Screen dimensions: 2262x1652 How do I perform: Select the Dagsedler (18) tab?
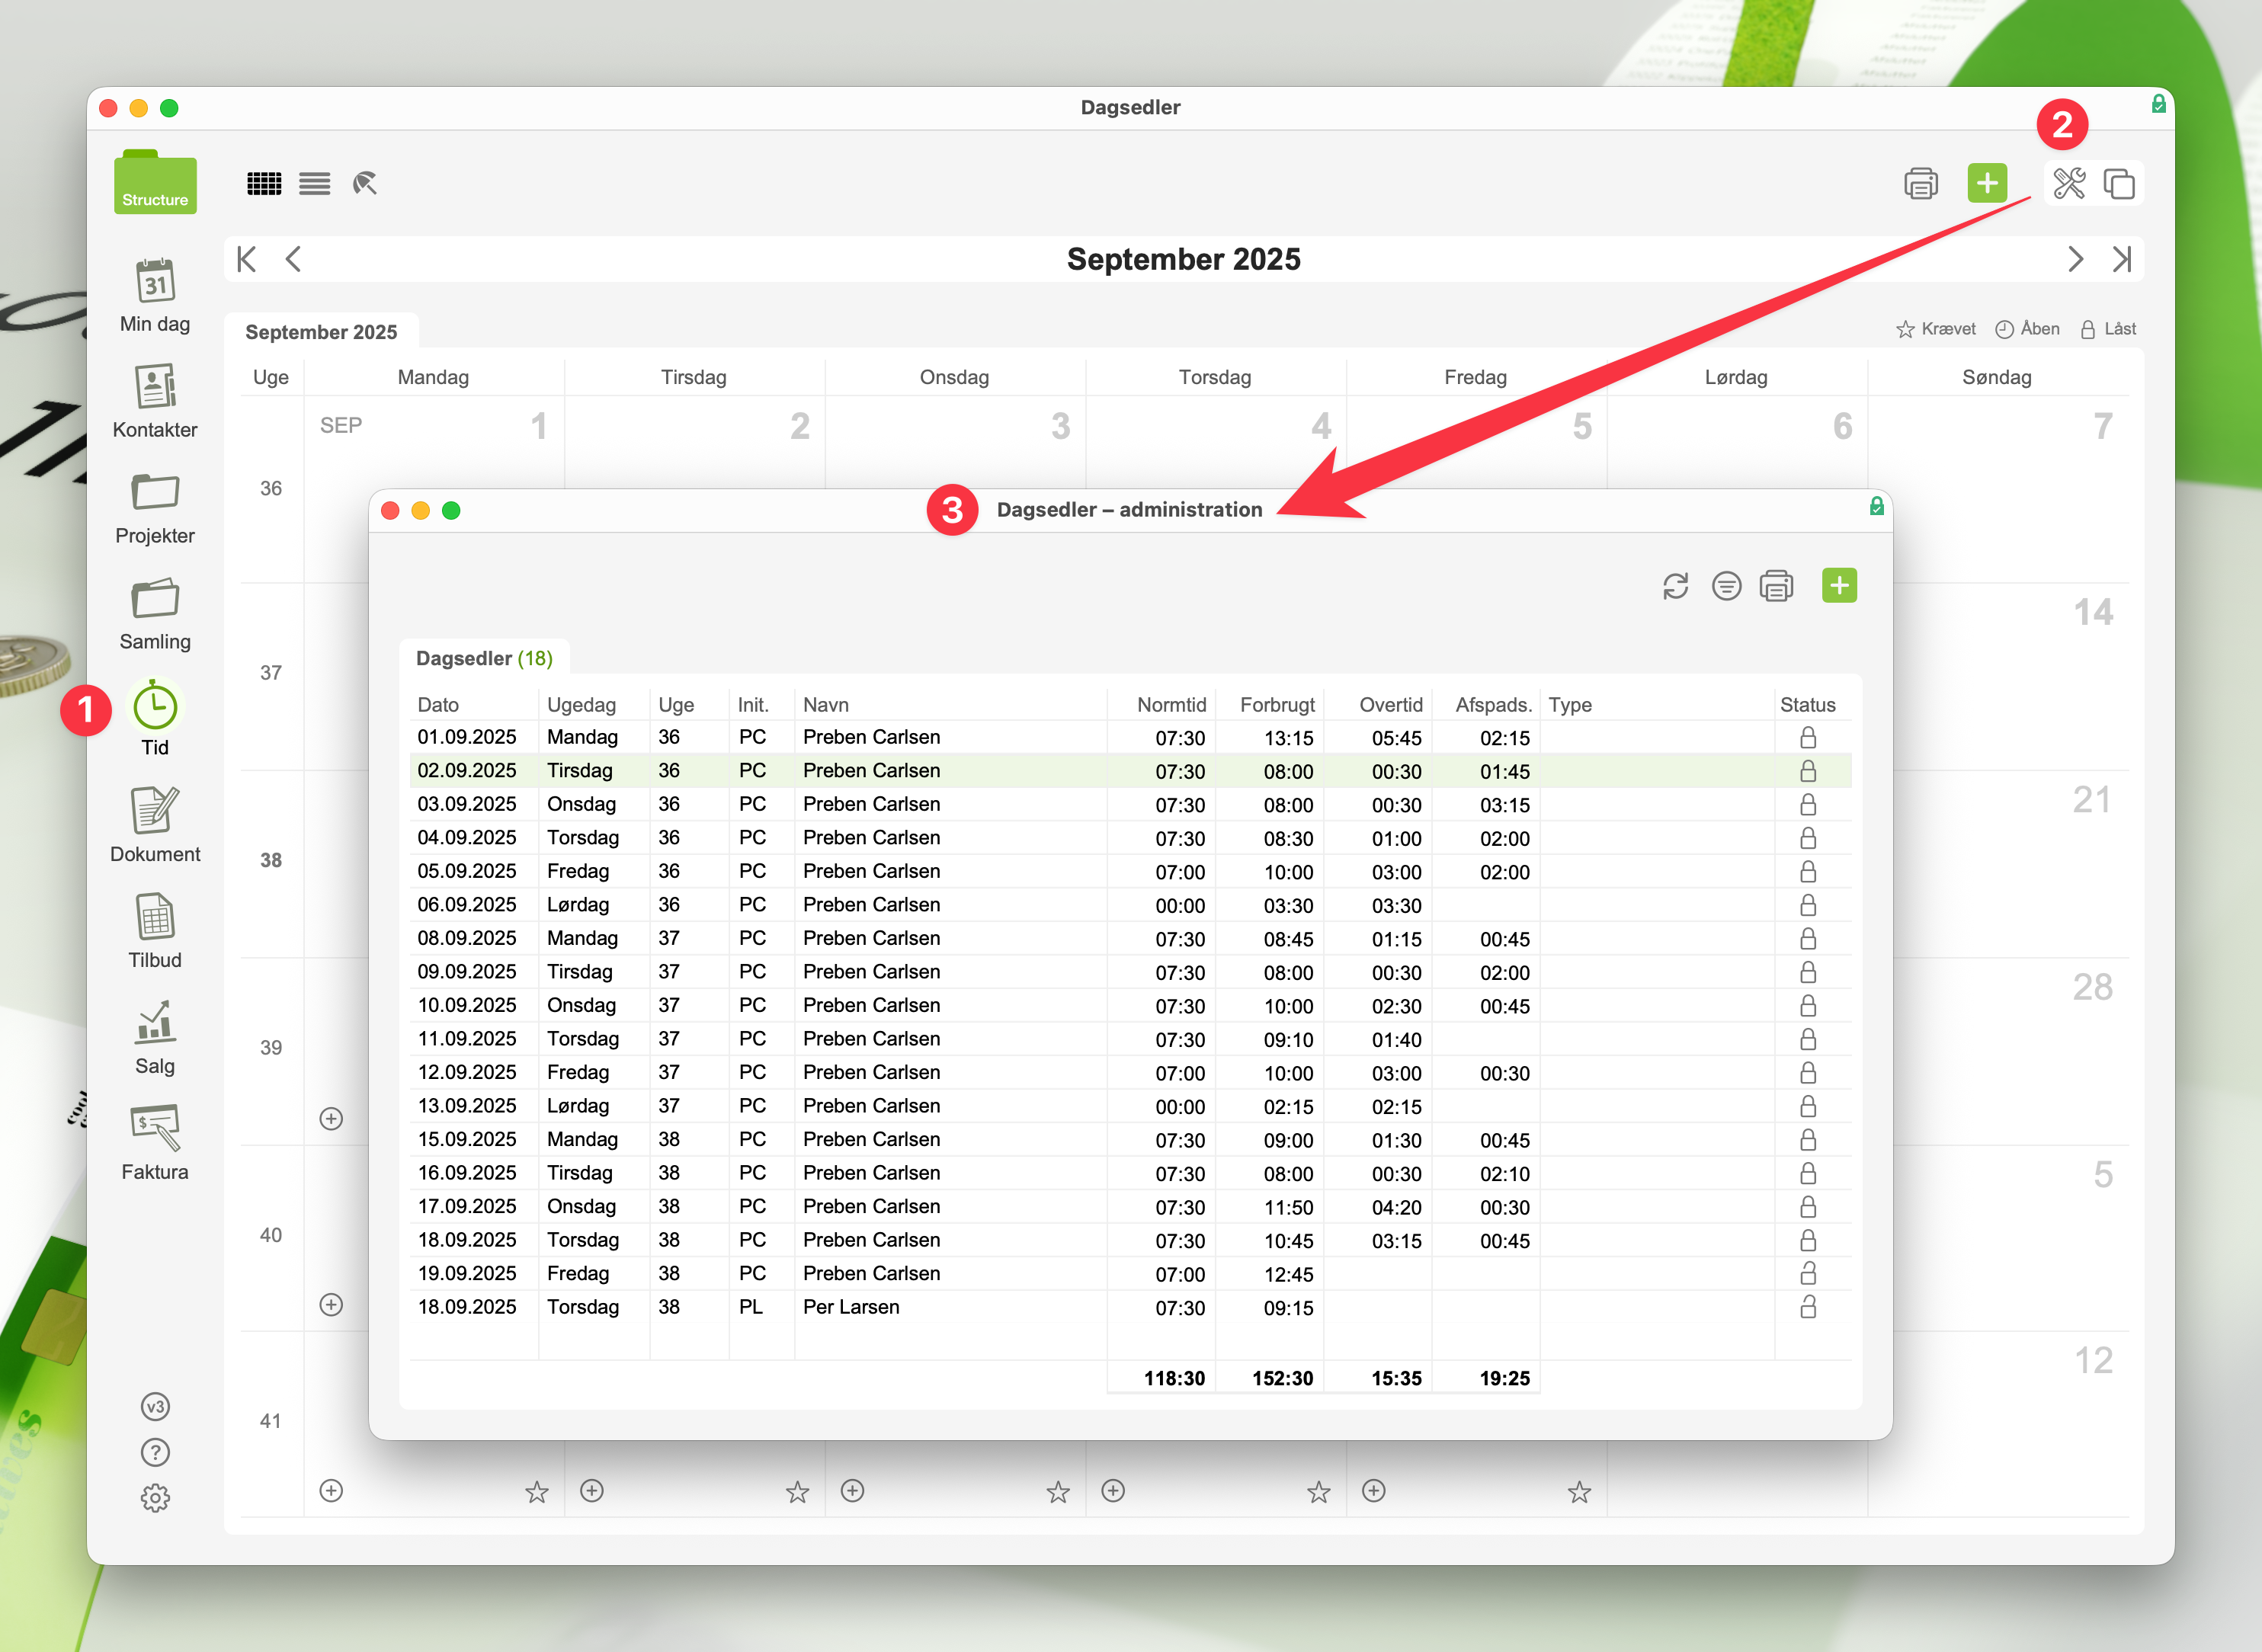click(484, 658)
